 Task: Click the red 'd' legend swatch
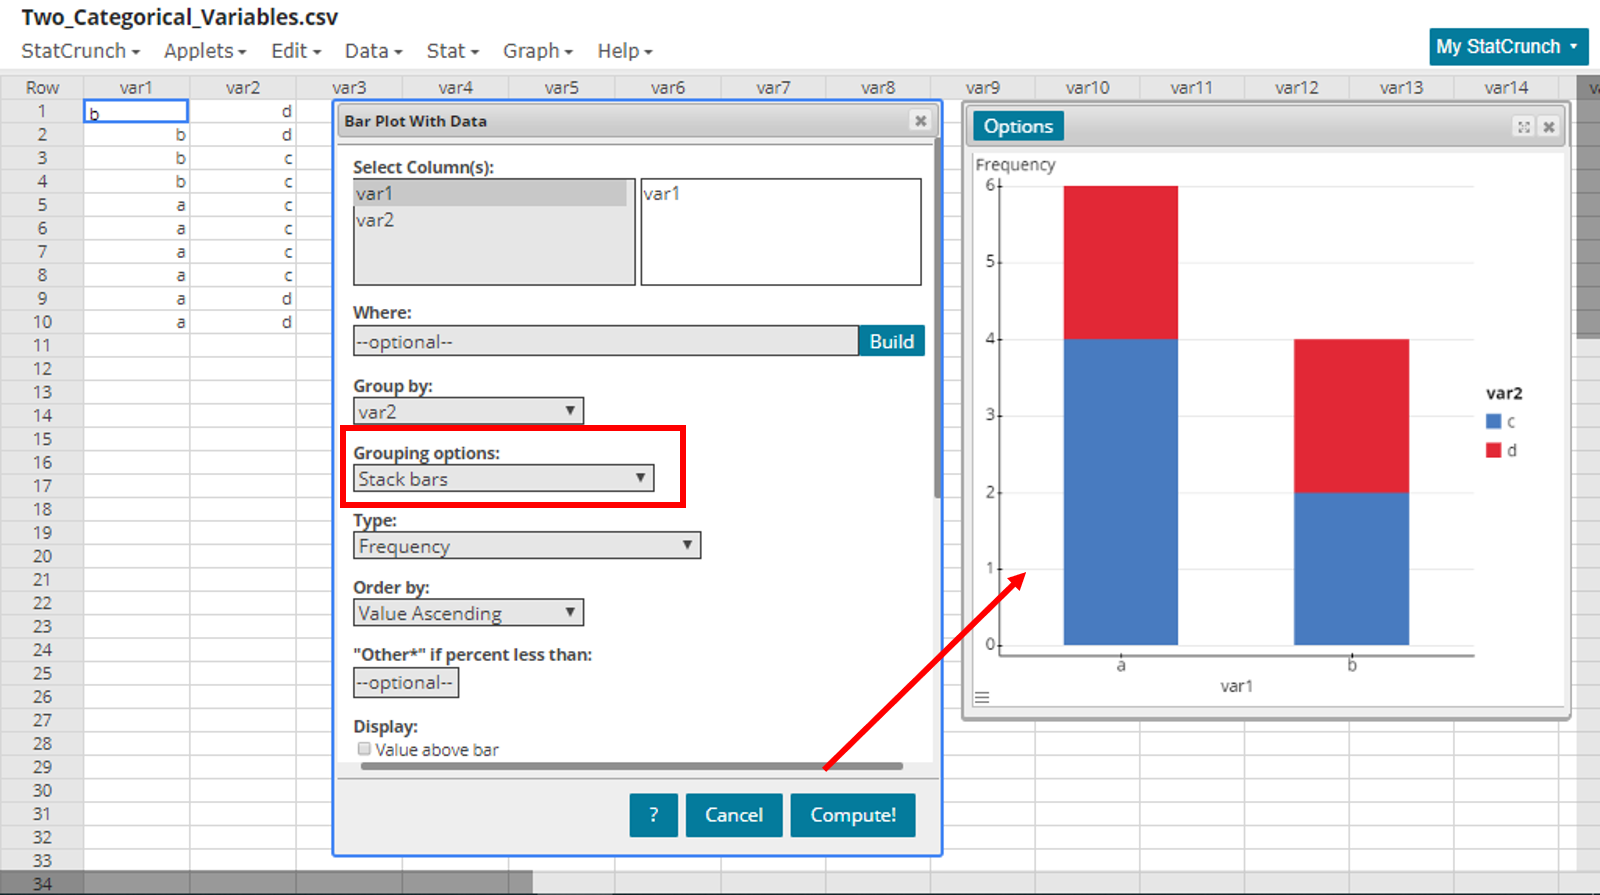pos(1493,451)
